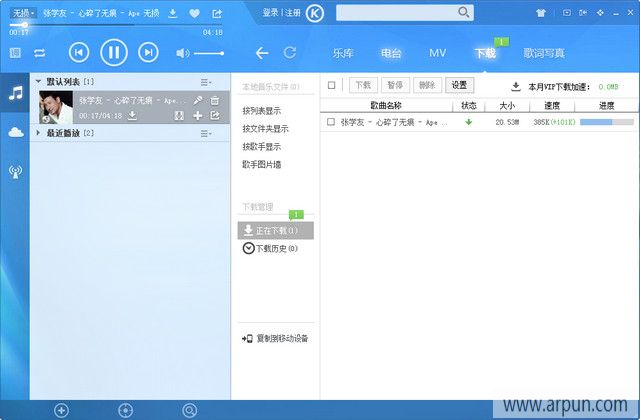This screenshot has height=420, width=640.
Task: Open 下载历史 list
Action: [x=270, y=249]
